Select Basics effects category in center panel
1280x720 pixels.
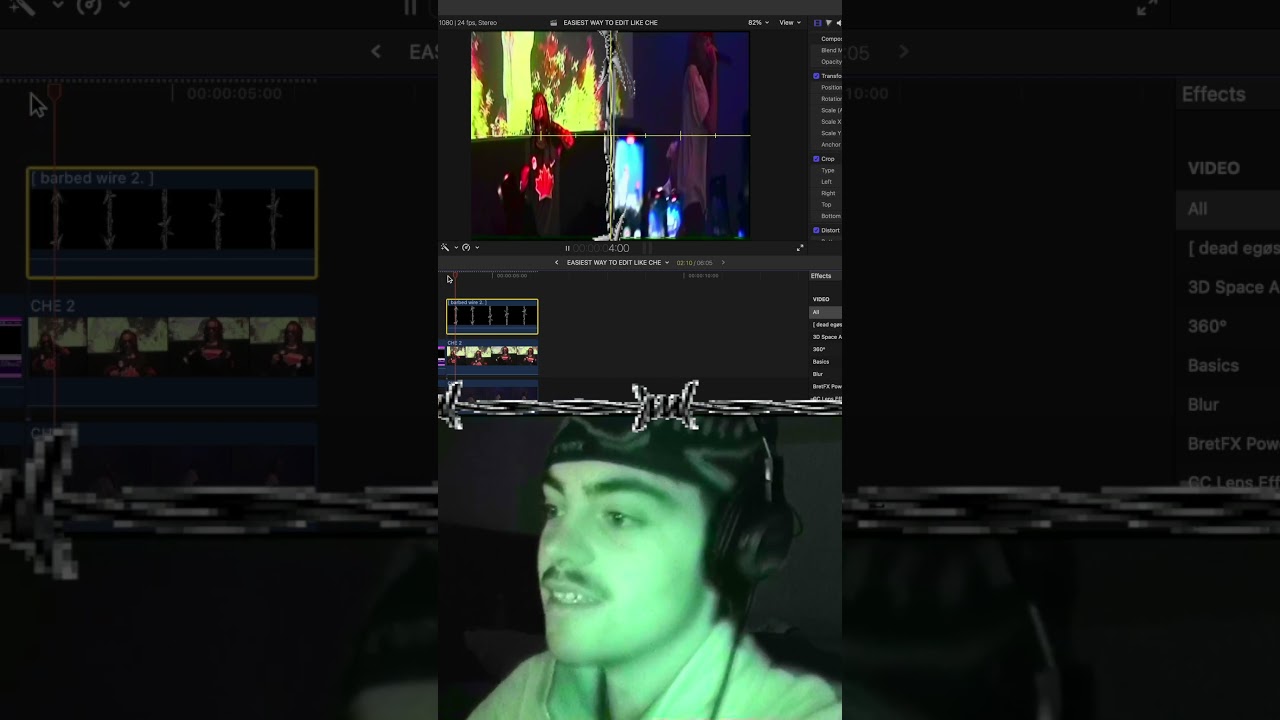(x=825, y=361)
